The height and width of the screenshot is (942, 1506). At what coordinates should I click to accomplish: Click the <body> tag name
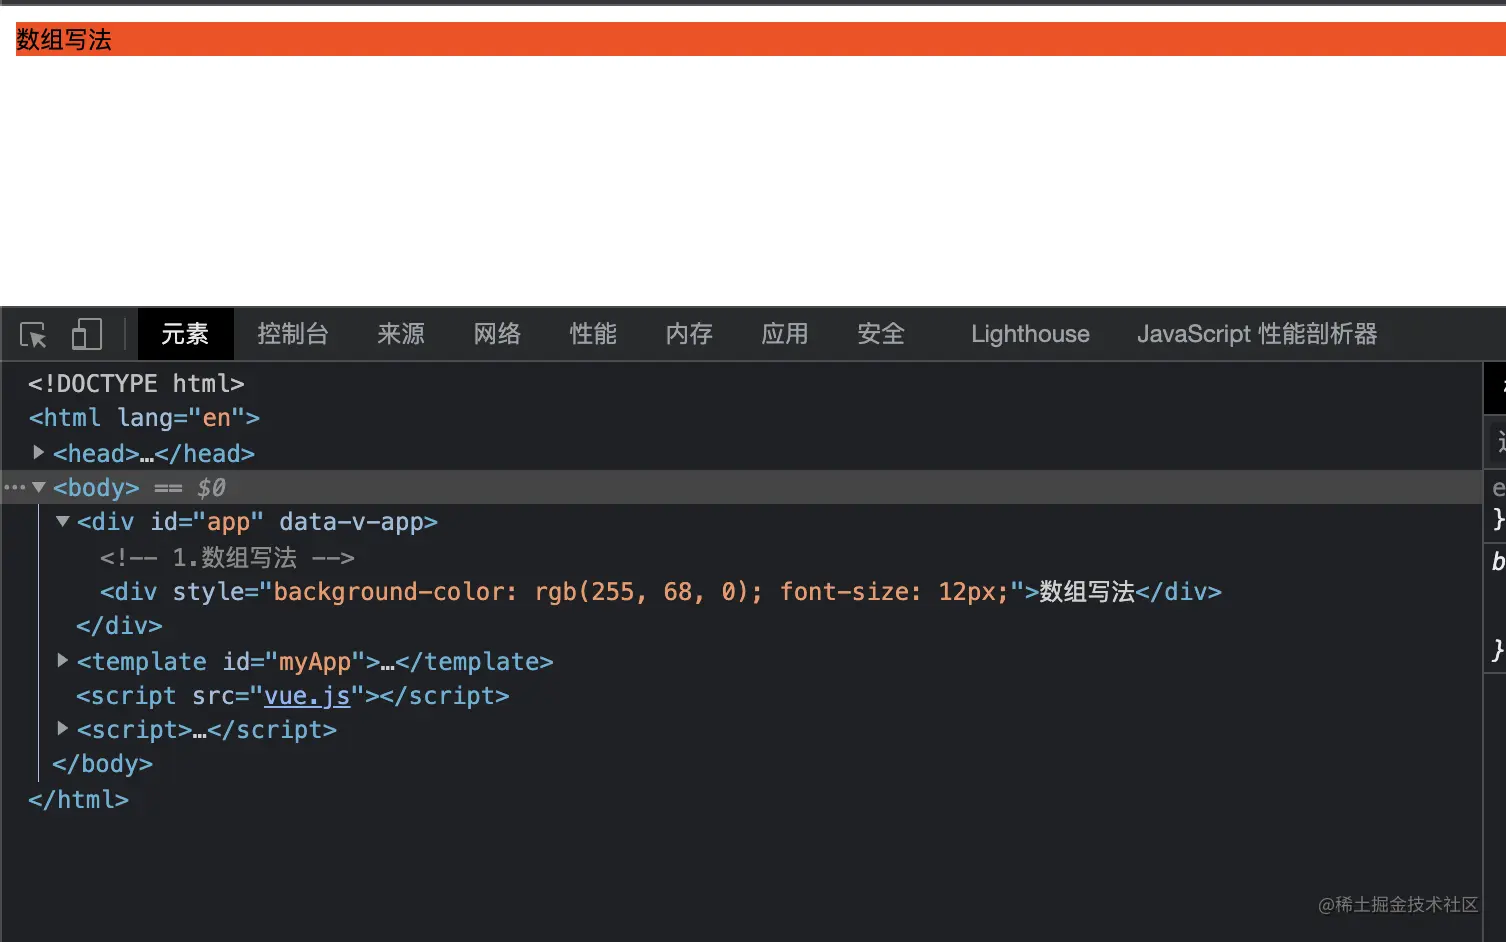tap(96, 488)
